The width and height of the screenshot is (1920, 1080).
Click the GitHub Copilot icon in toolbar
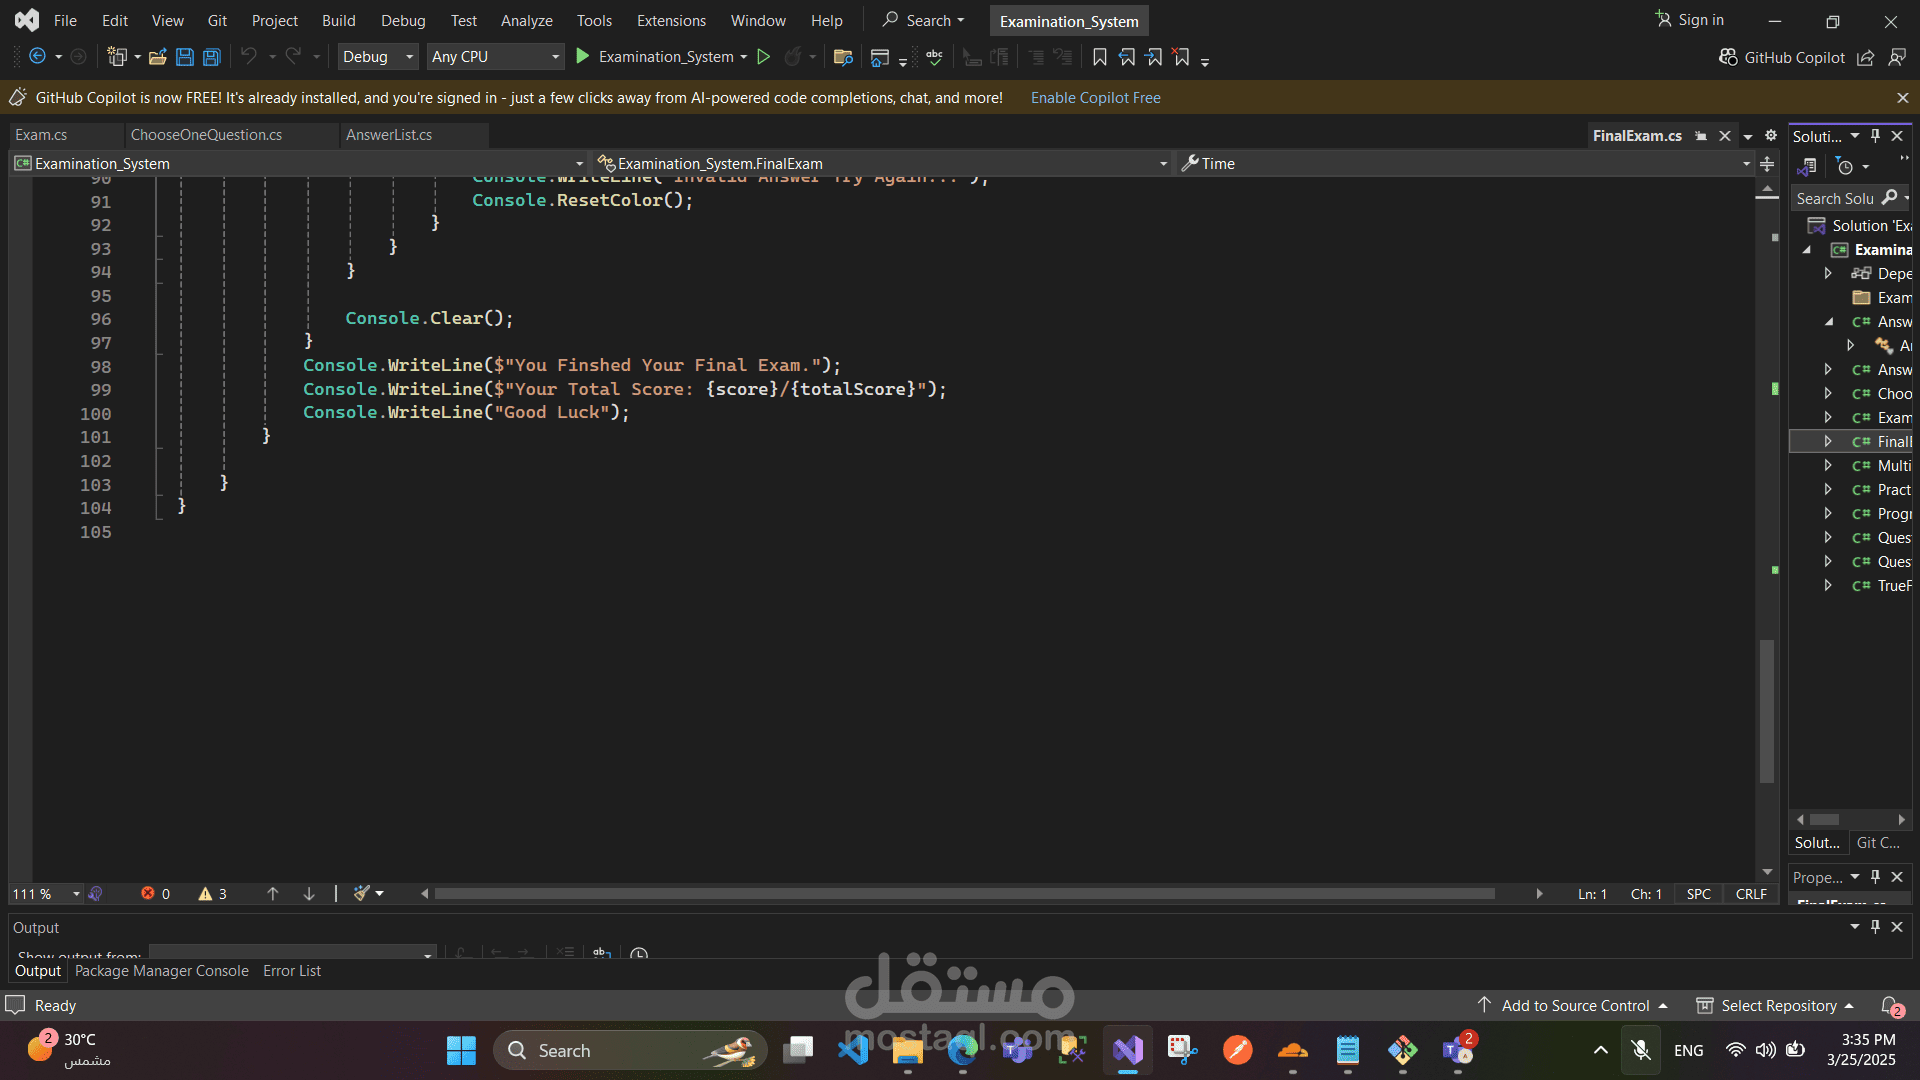click(1728, 57)
